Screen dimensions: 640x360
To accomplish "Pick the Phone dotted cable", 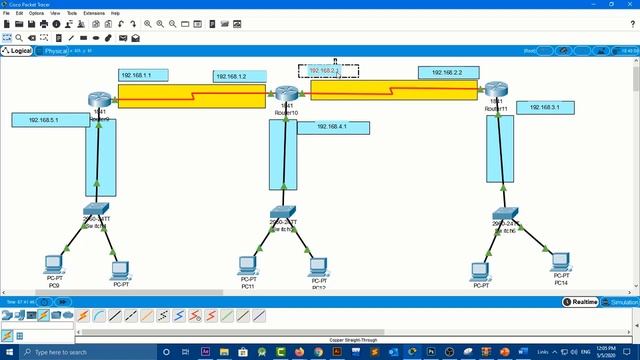I will (163, 316).
